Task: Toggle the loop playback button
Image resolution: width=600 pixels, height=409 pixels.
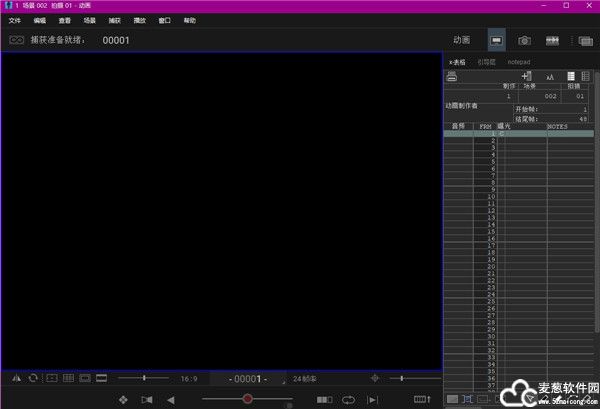Action: tap(349, 399)
